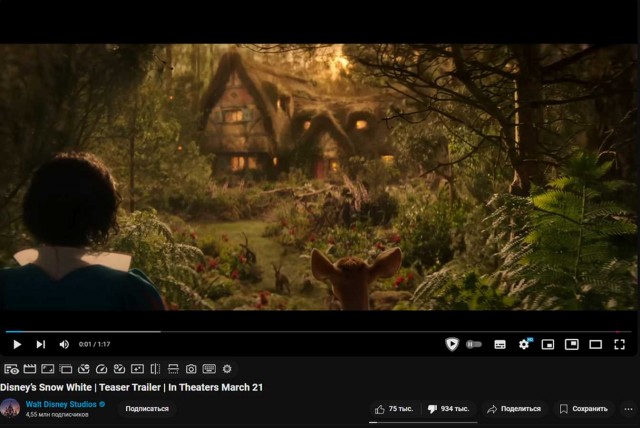Click the flip video mirror icon
The height and width of the screenshot is (428, 640).
click(155, 369)
